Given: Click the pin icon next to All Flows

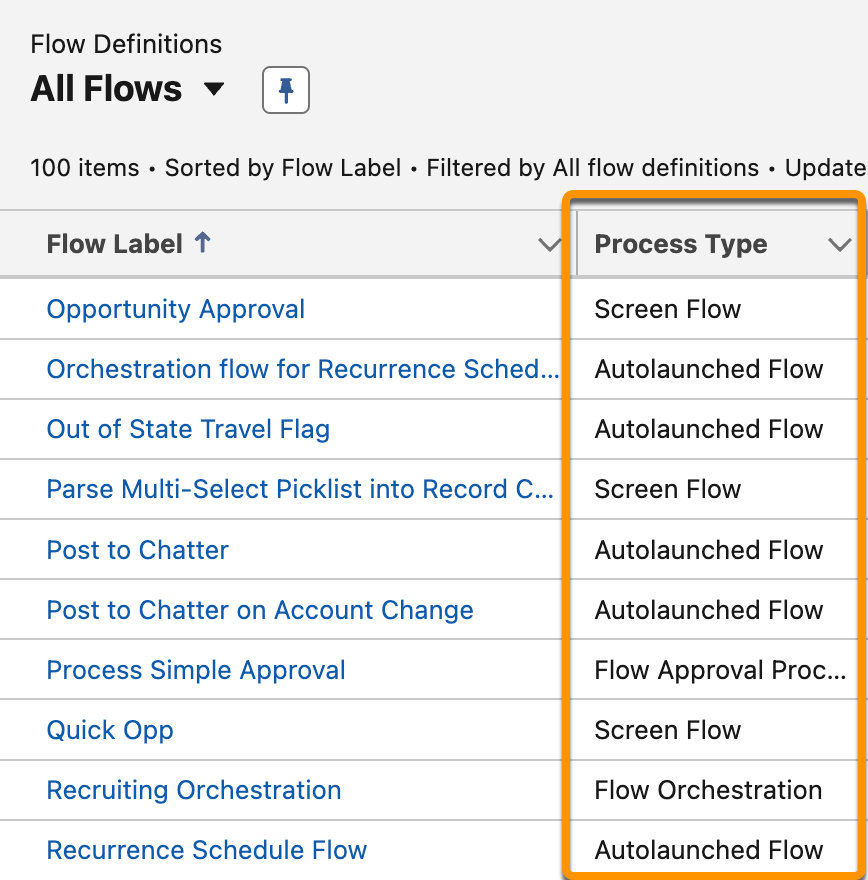Looking at the screenshot, I should point(286,89).
